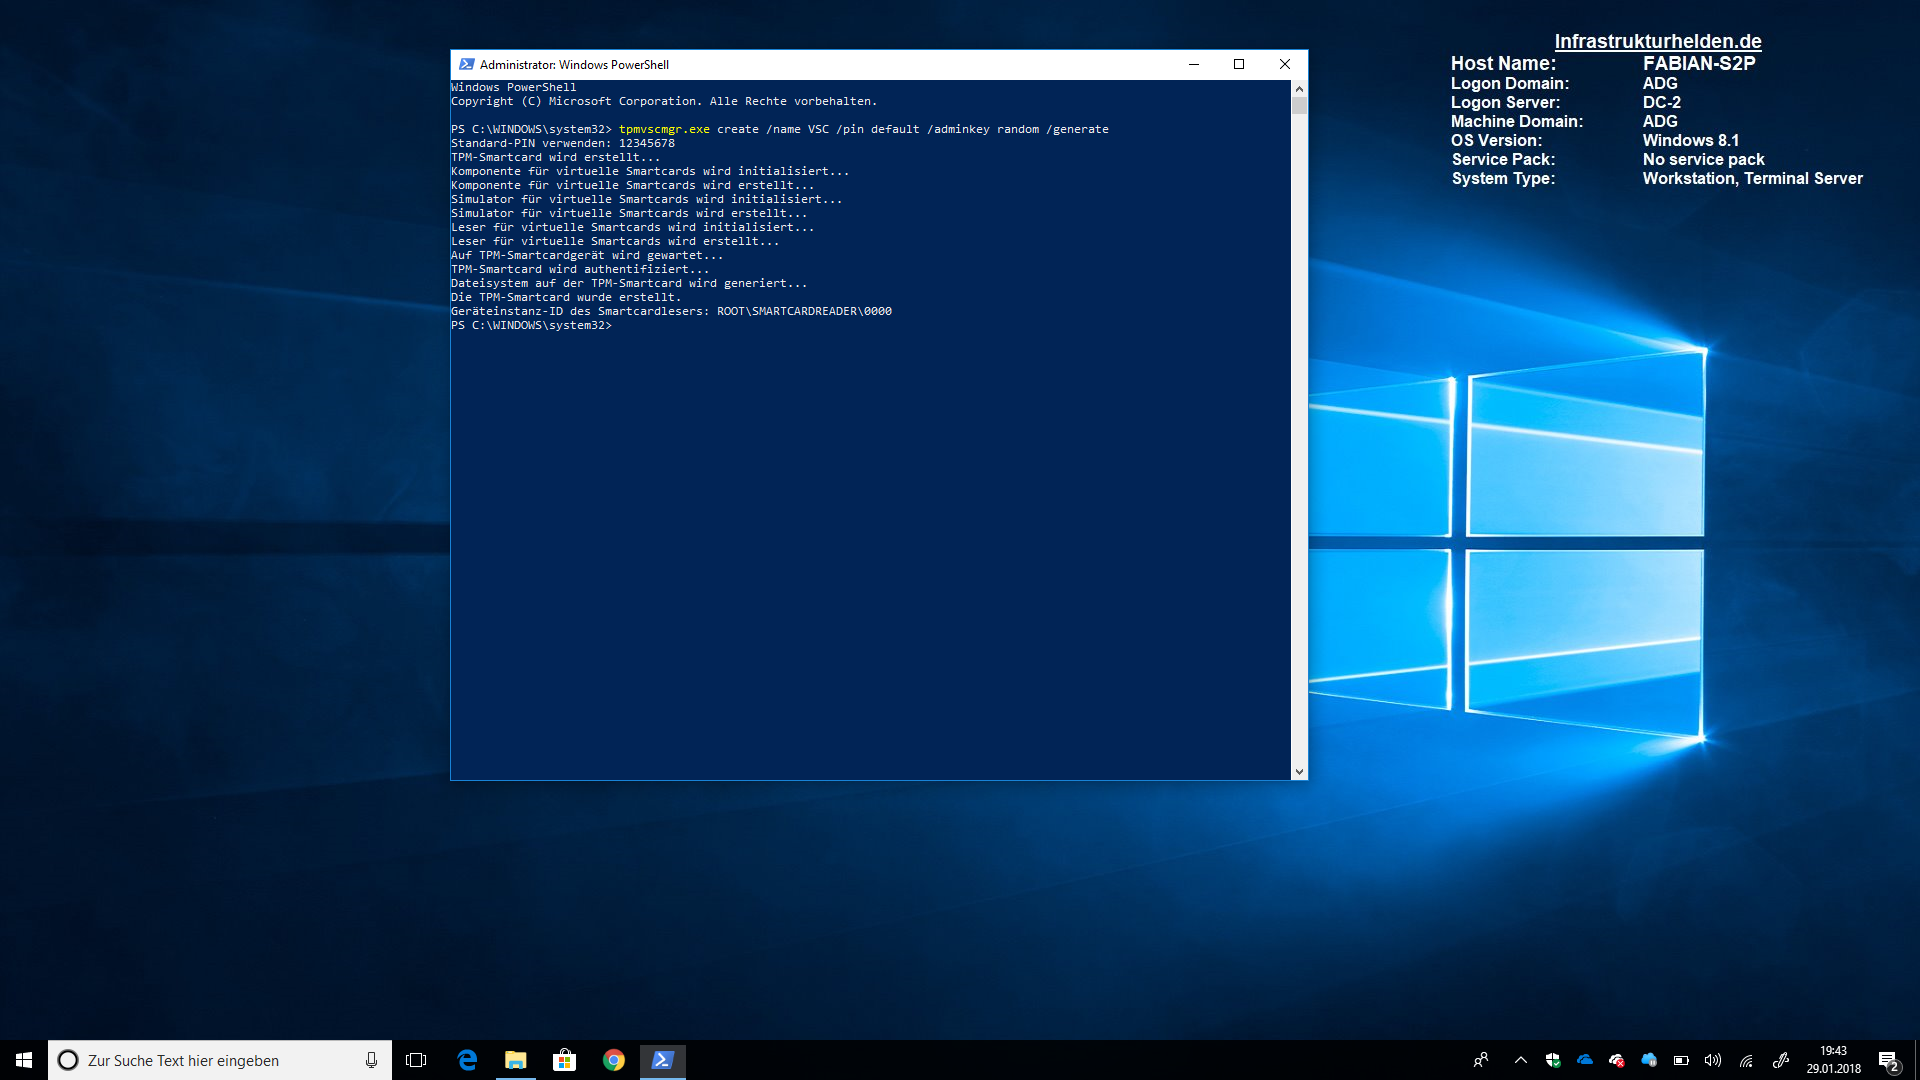Open the People icon in system tray
The image size is (1920, 1080).
click(1481, 1060)
